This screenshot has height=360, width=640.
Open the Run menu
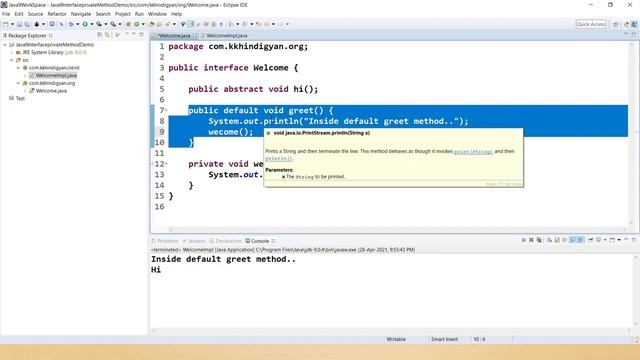pyautogui.click(x=139, y=14)
